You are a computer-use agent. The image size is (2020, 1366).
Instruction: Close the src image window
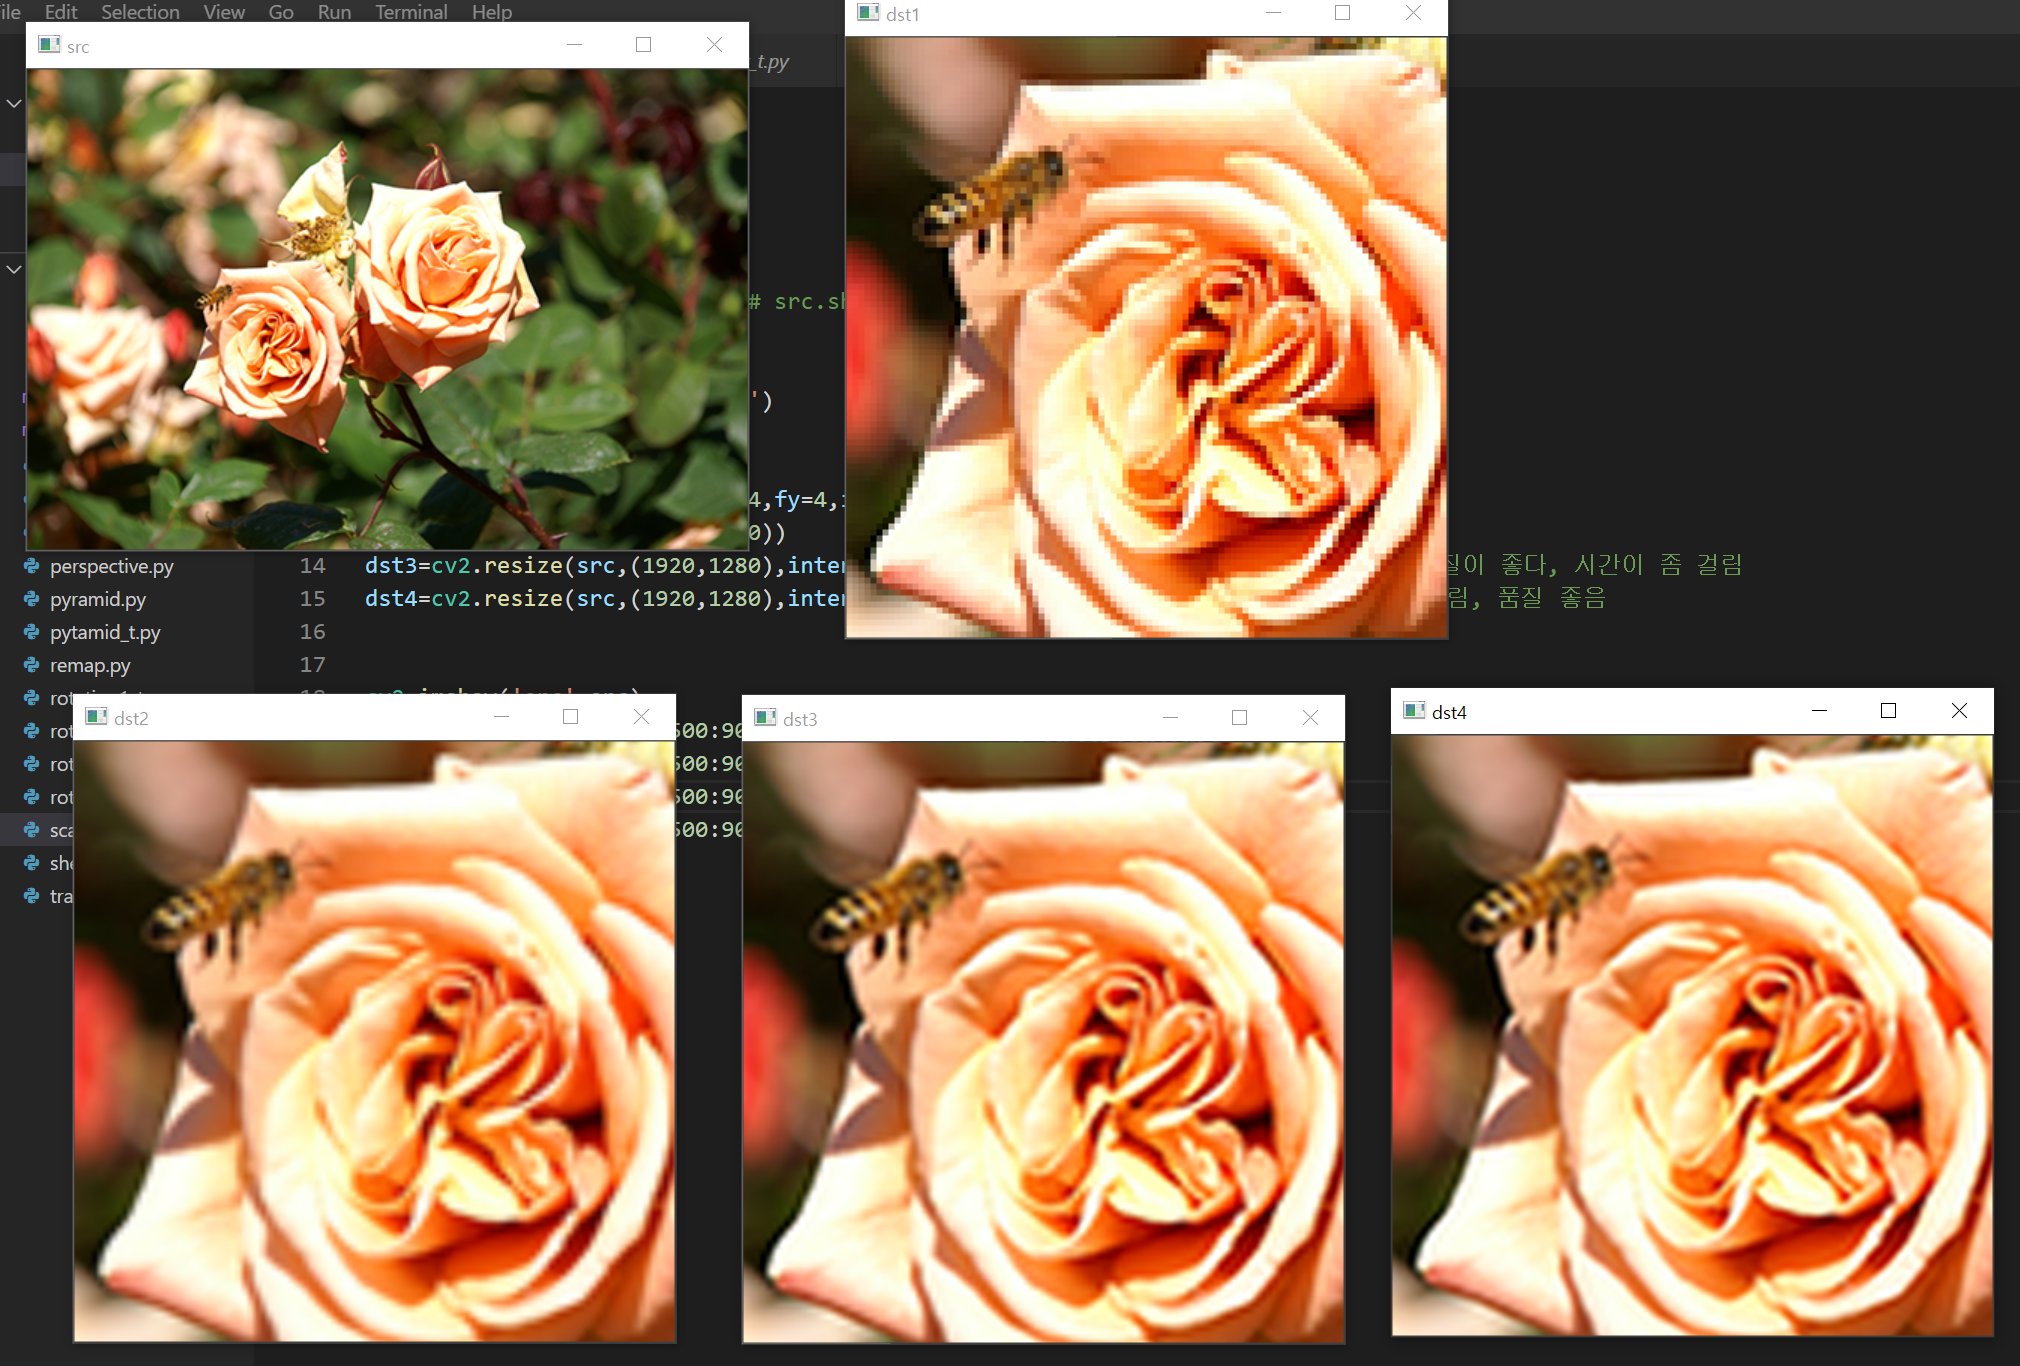[714, 45]
